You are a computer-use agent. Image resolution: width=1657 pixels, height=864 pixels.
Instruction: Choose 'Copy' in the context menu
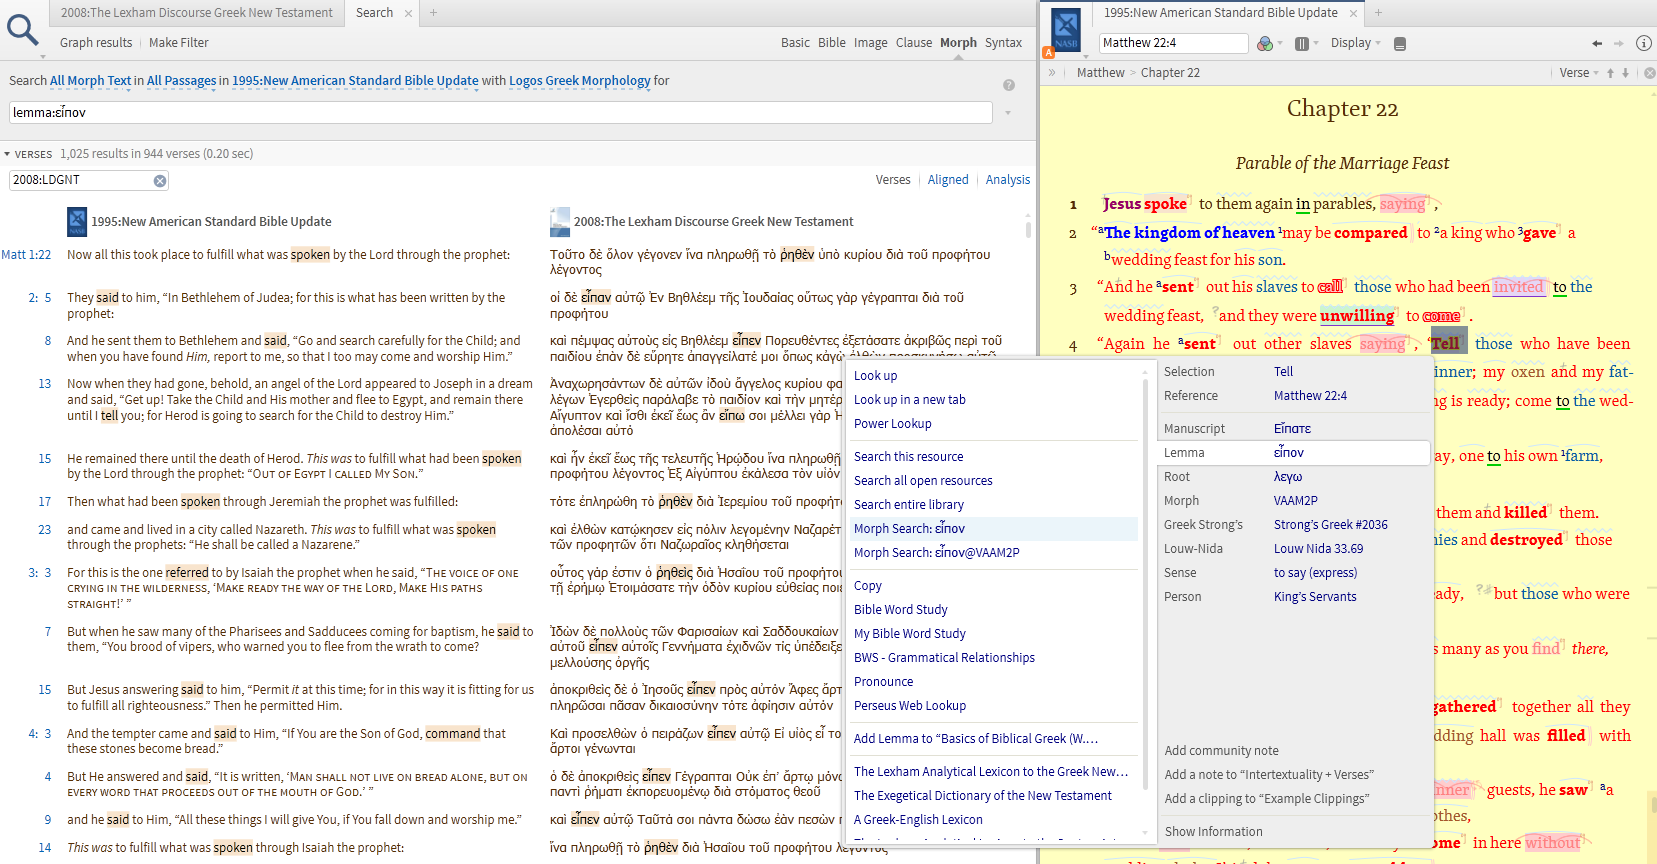pyautogui.click(x=868, y=586)
